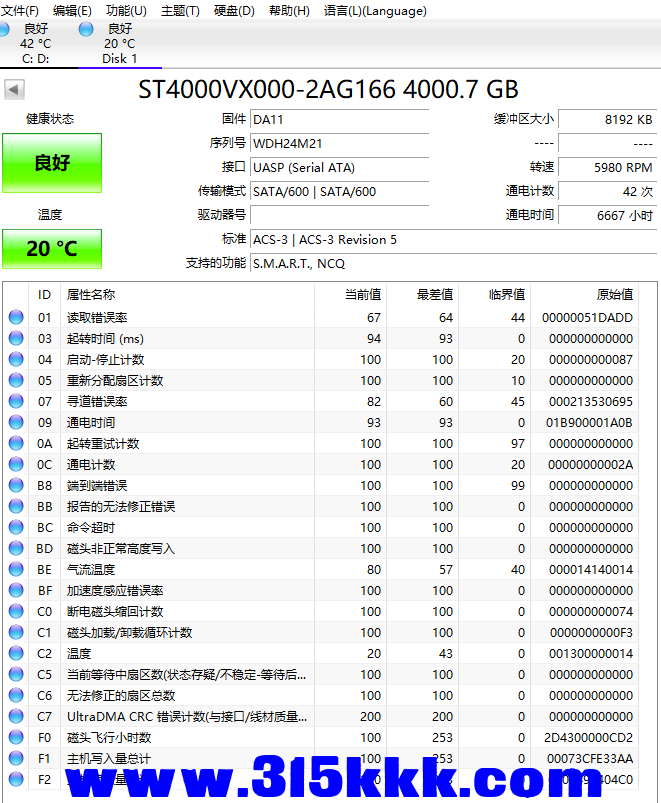Click the buffer size 8192 KB value
Screen dimensions: 661x803
pyautogui.click(x=607, y=120)
